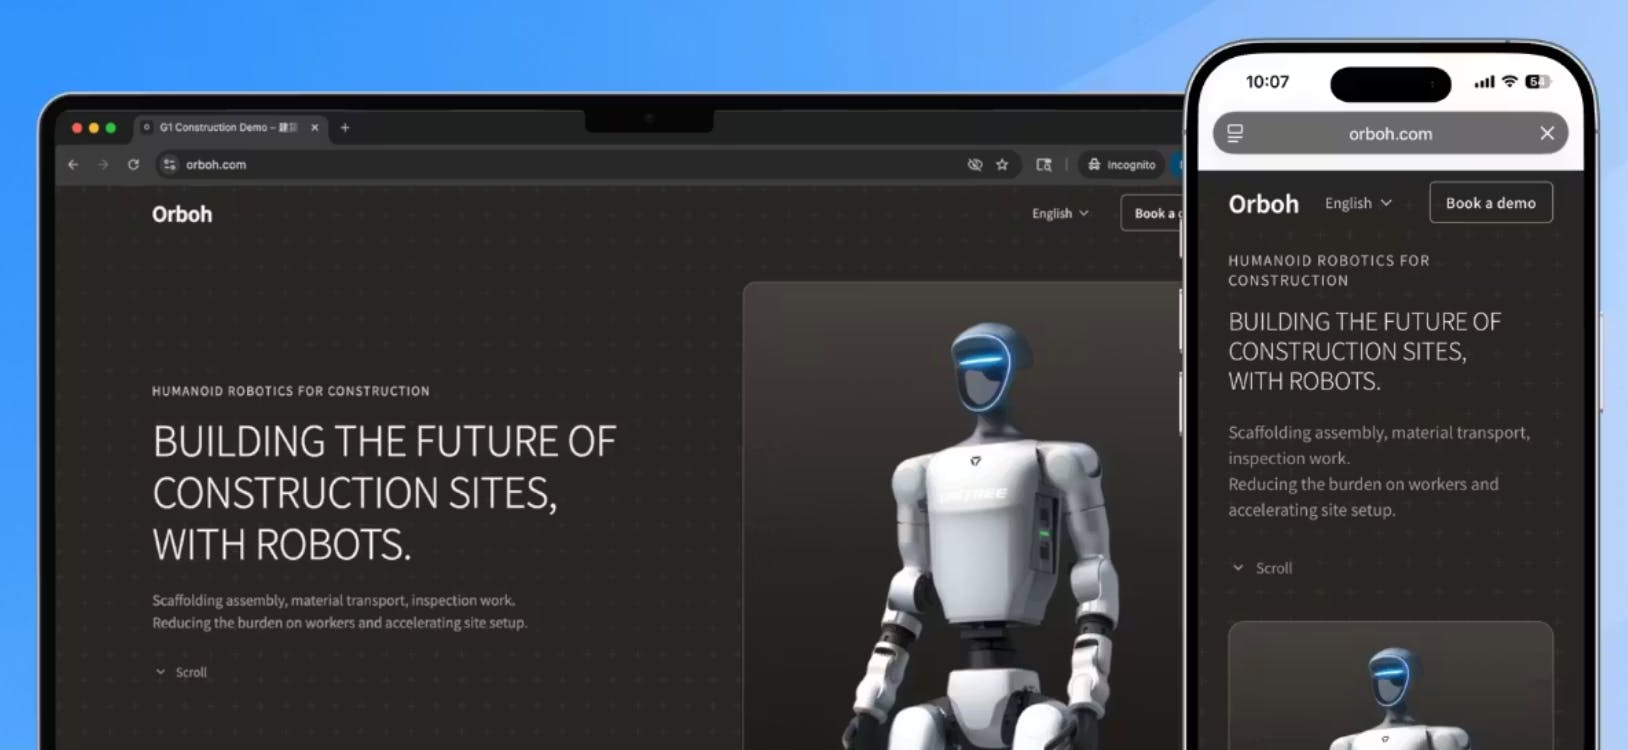
Task: Tap the phone orboh.com address field
Action: (1390, 133)
